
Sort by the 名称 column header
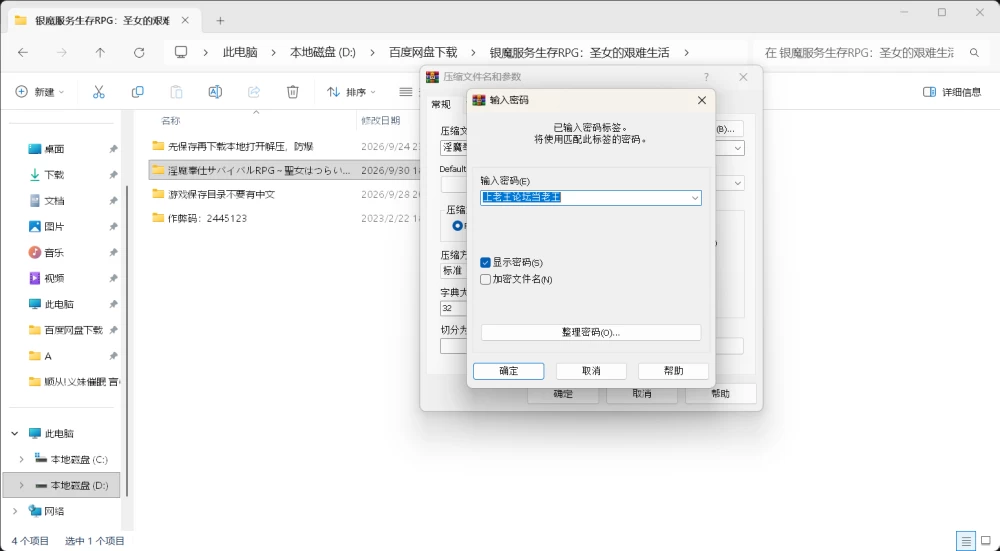171,121
